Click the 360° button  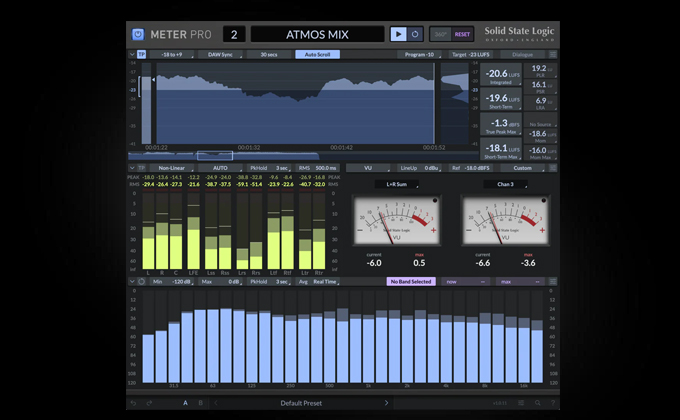440,34
